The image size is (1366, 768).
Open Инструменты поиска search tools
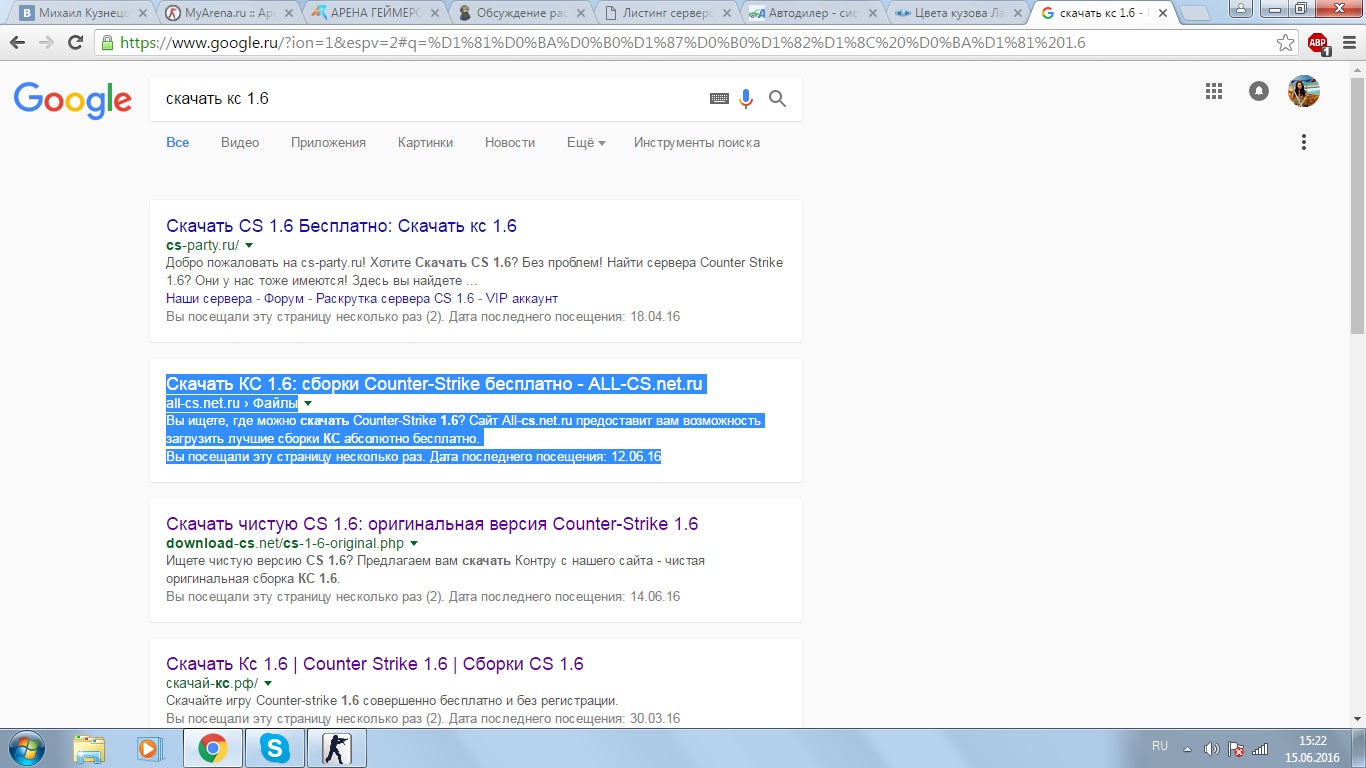tap(697, 143)
